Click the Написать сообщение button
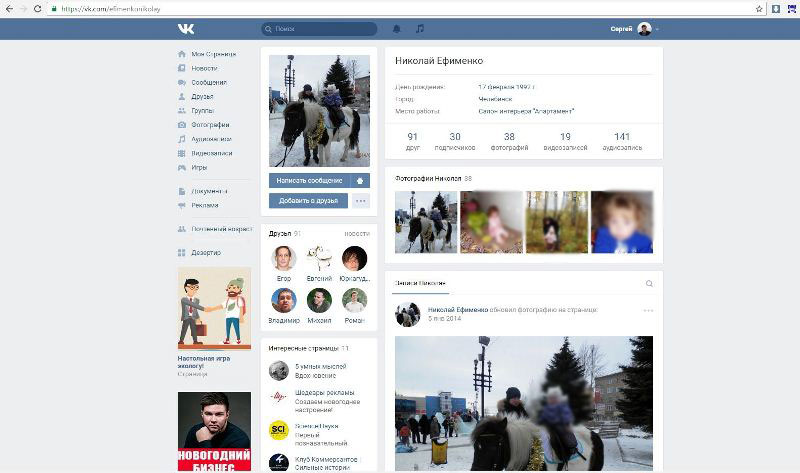This screenshot has width=800, height=473. pos(310,181)
